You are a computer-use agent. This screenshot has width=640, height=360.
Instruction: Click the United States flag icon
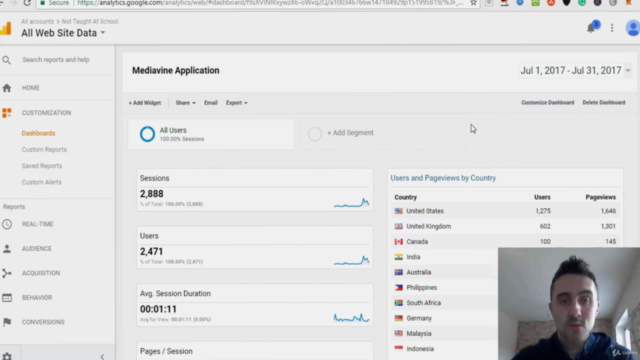tap(398, 211)
